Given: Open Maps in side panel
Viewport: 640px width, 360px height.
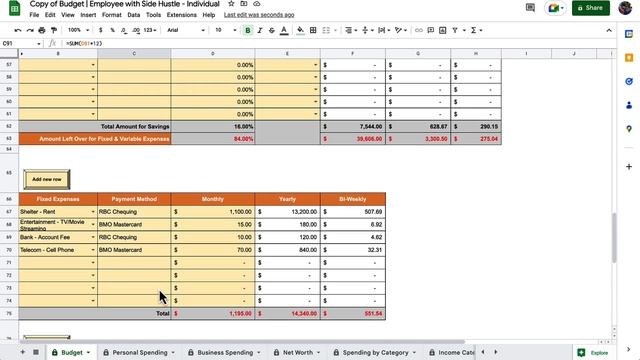Looking at the screenshot, I should coord(629,129).
